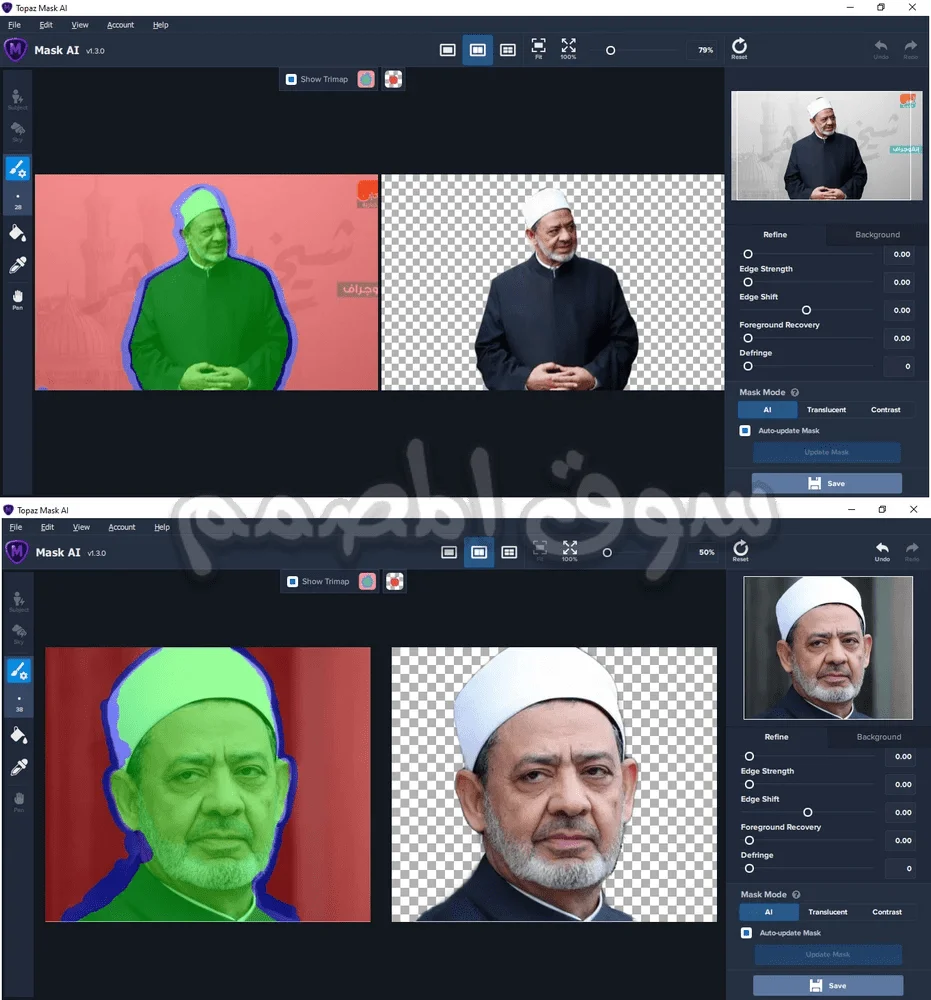931x1000 pixels.
Task: Open the File menu in upper window
Action: (x=14, y=25)
